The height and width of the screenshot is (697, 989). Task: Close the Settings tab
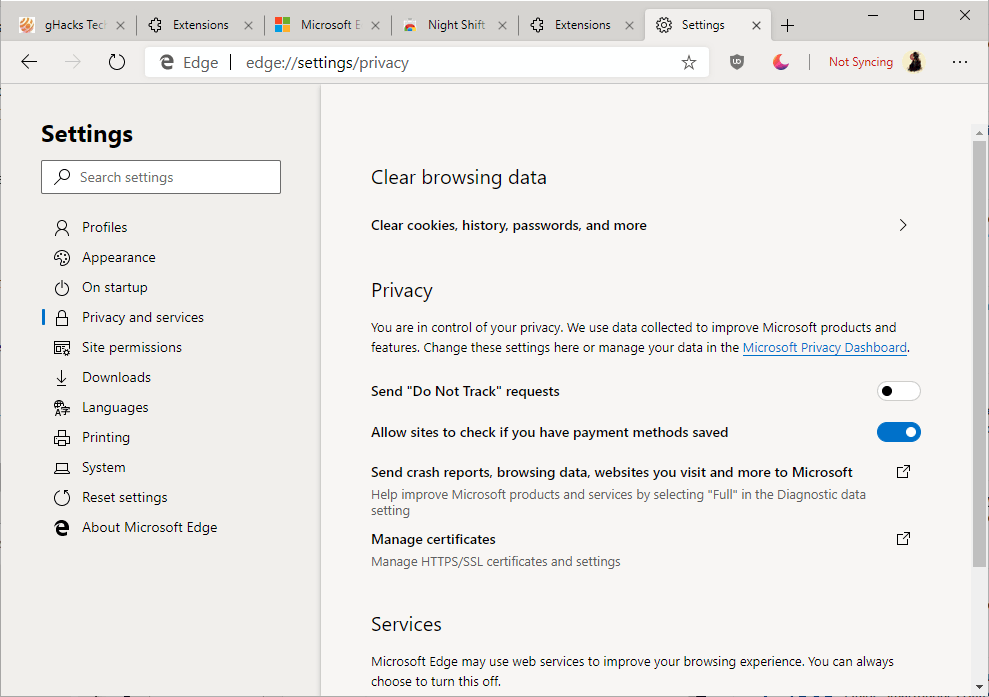point(756,25)
